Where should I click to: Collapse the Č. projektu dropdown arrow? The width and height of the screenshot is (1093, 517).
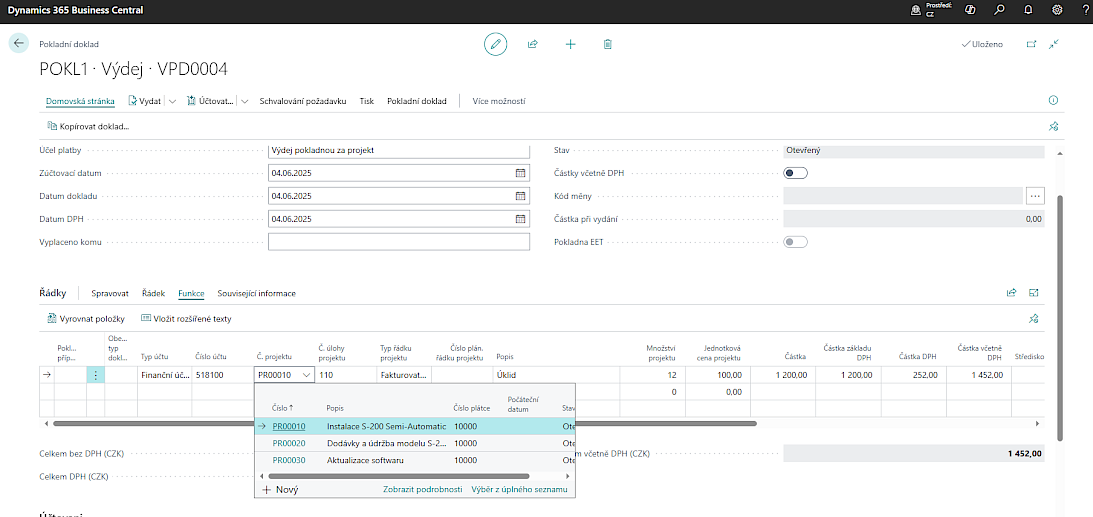point(306,375)
